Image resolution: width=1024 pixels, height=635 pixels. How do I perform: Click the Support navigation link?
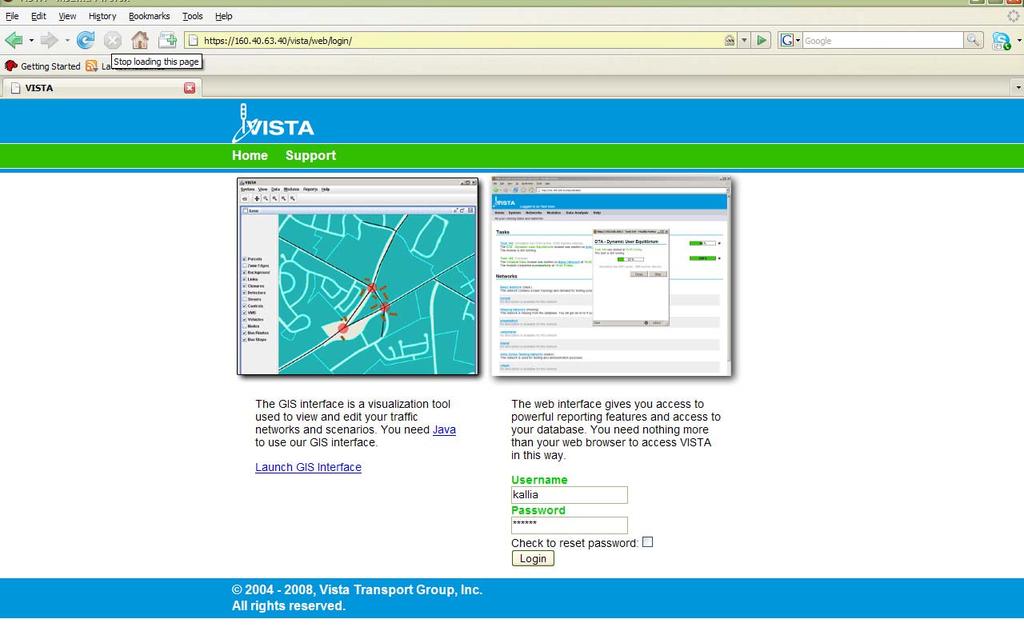[310, 155]
